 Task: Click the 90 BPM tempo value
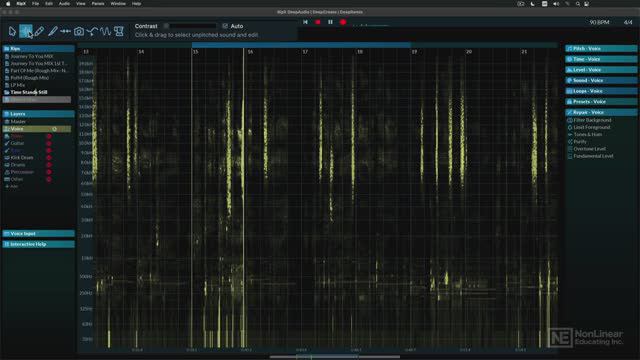tap(599, 22)
